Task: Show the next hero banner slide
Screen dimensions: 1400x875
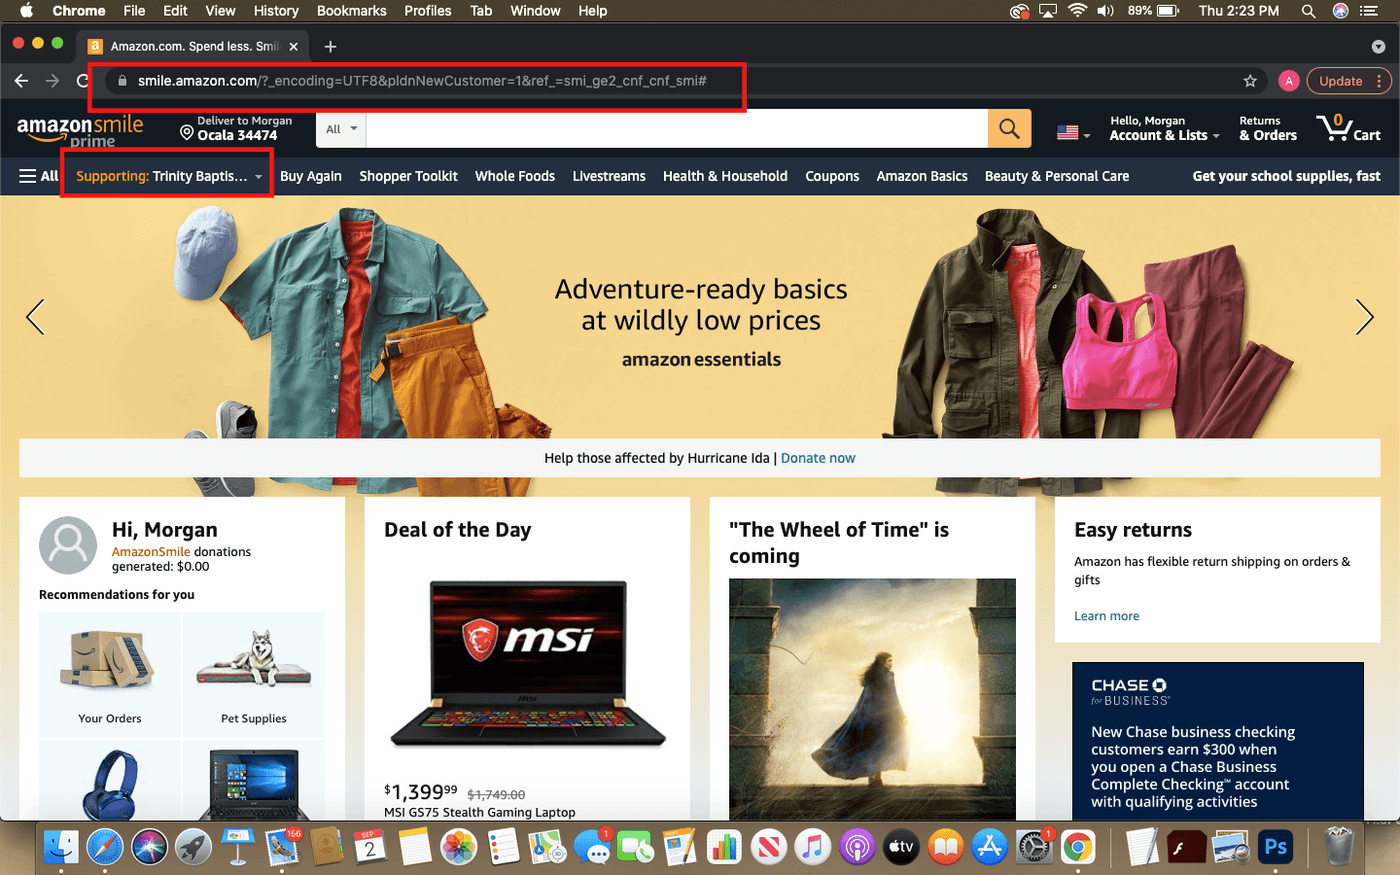Action: pos(1364,317)
